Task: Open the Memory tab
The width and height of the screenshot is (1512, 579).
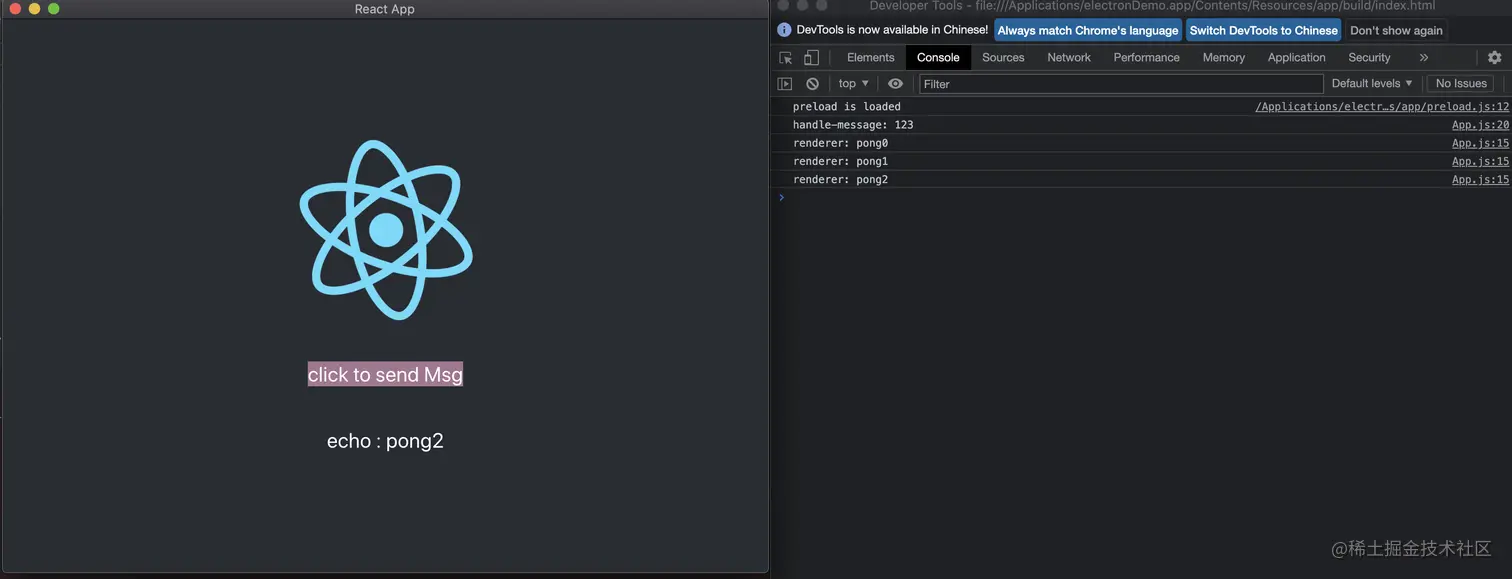Action: (x=1223, y=58)
